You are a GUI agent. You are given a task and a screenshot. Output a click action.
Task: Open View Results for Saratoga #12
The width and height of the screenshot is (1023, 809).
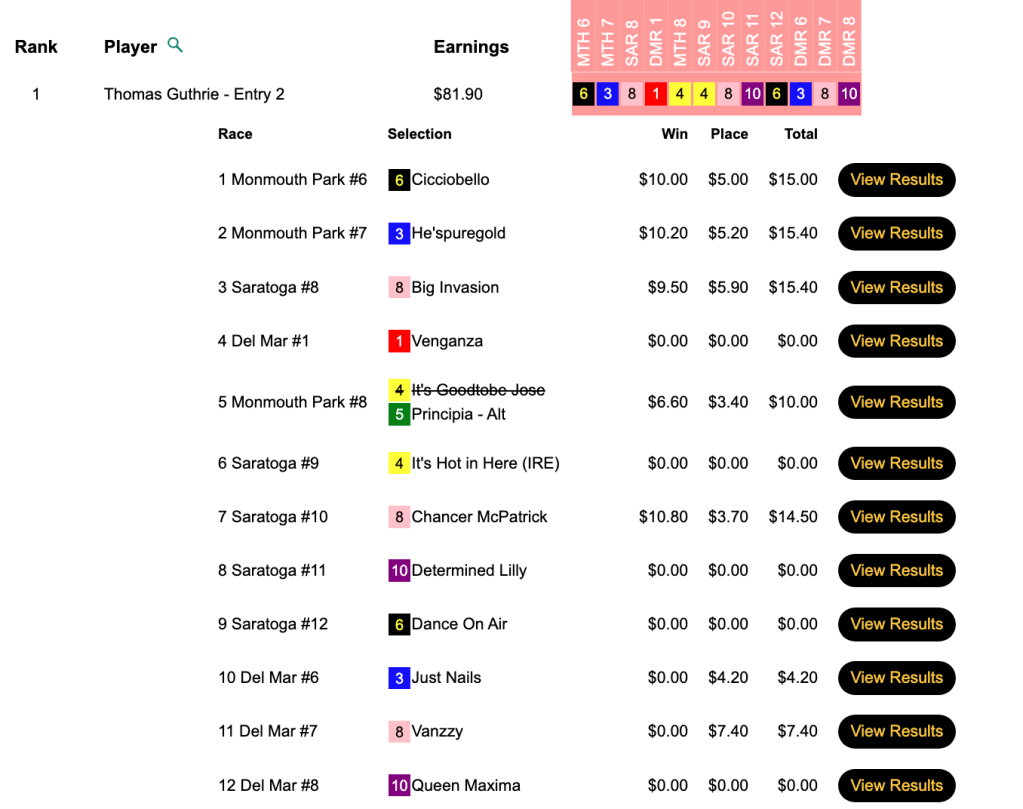click(896, 624)
